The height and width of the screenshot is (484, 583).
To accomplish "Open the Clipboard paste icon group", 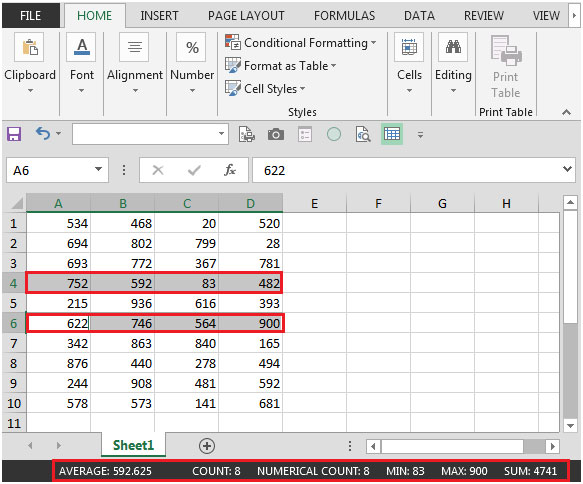I will point(29,47).
